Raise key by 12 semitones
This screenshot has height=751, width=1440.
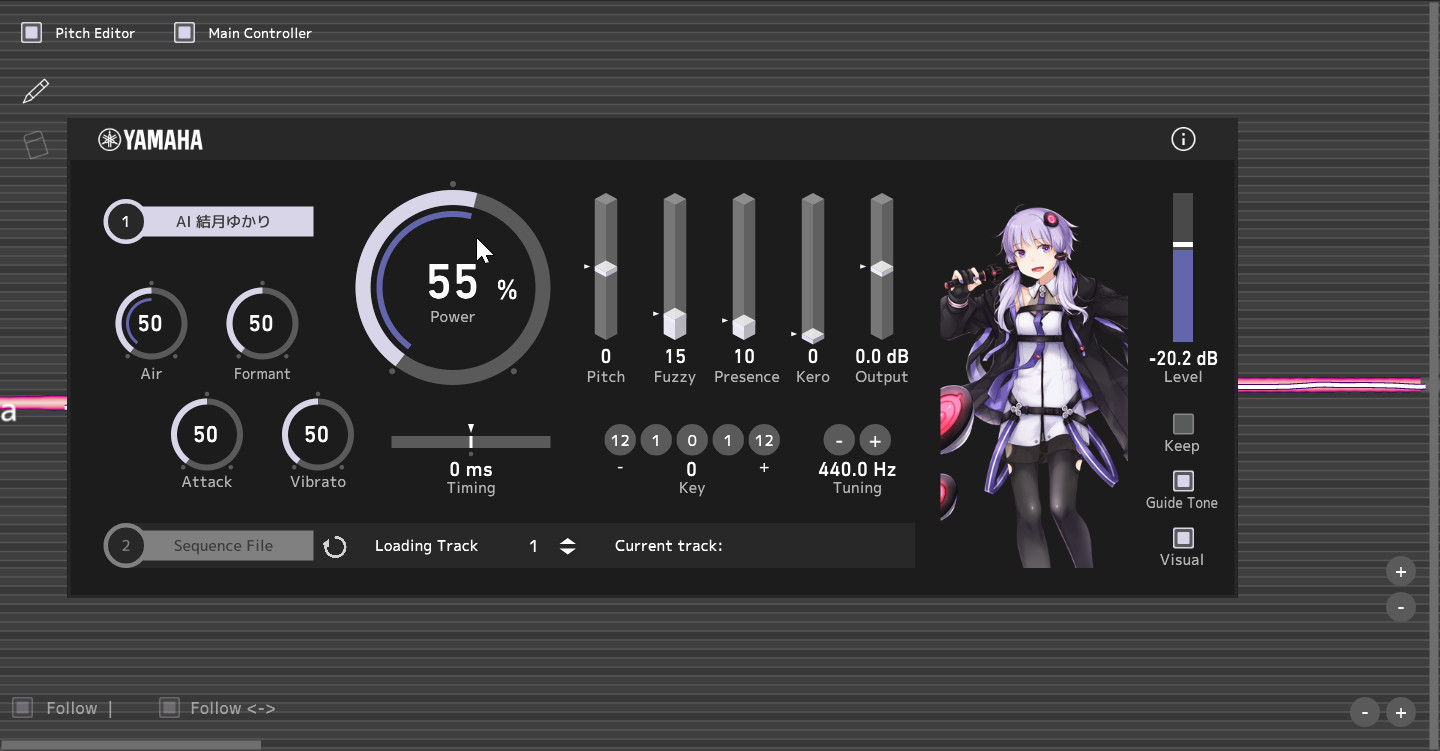point(764,440)
